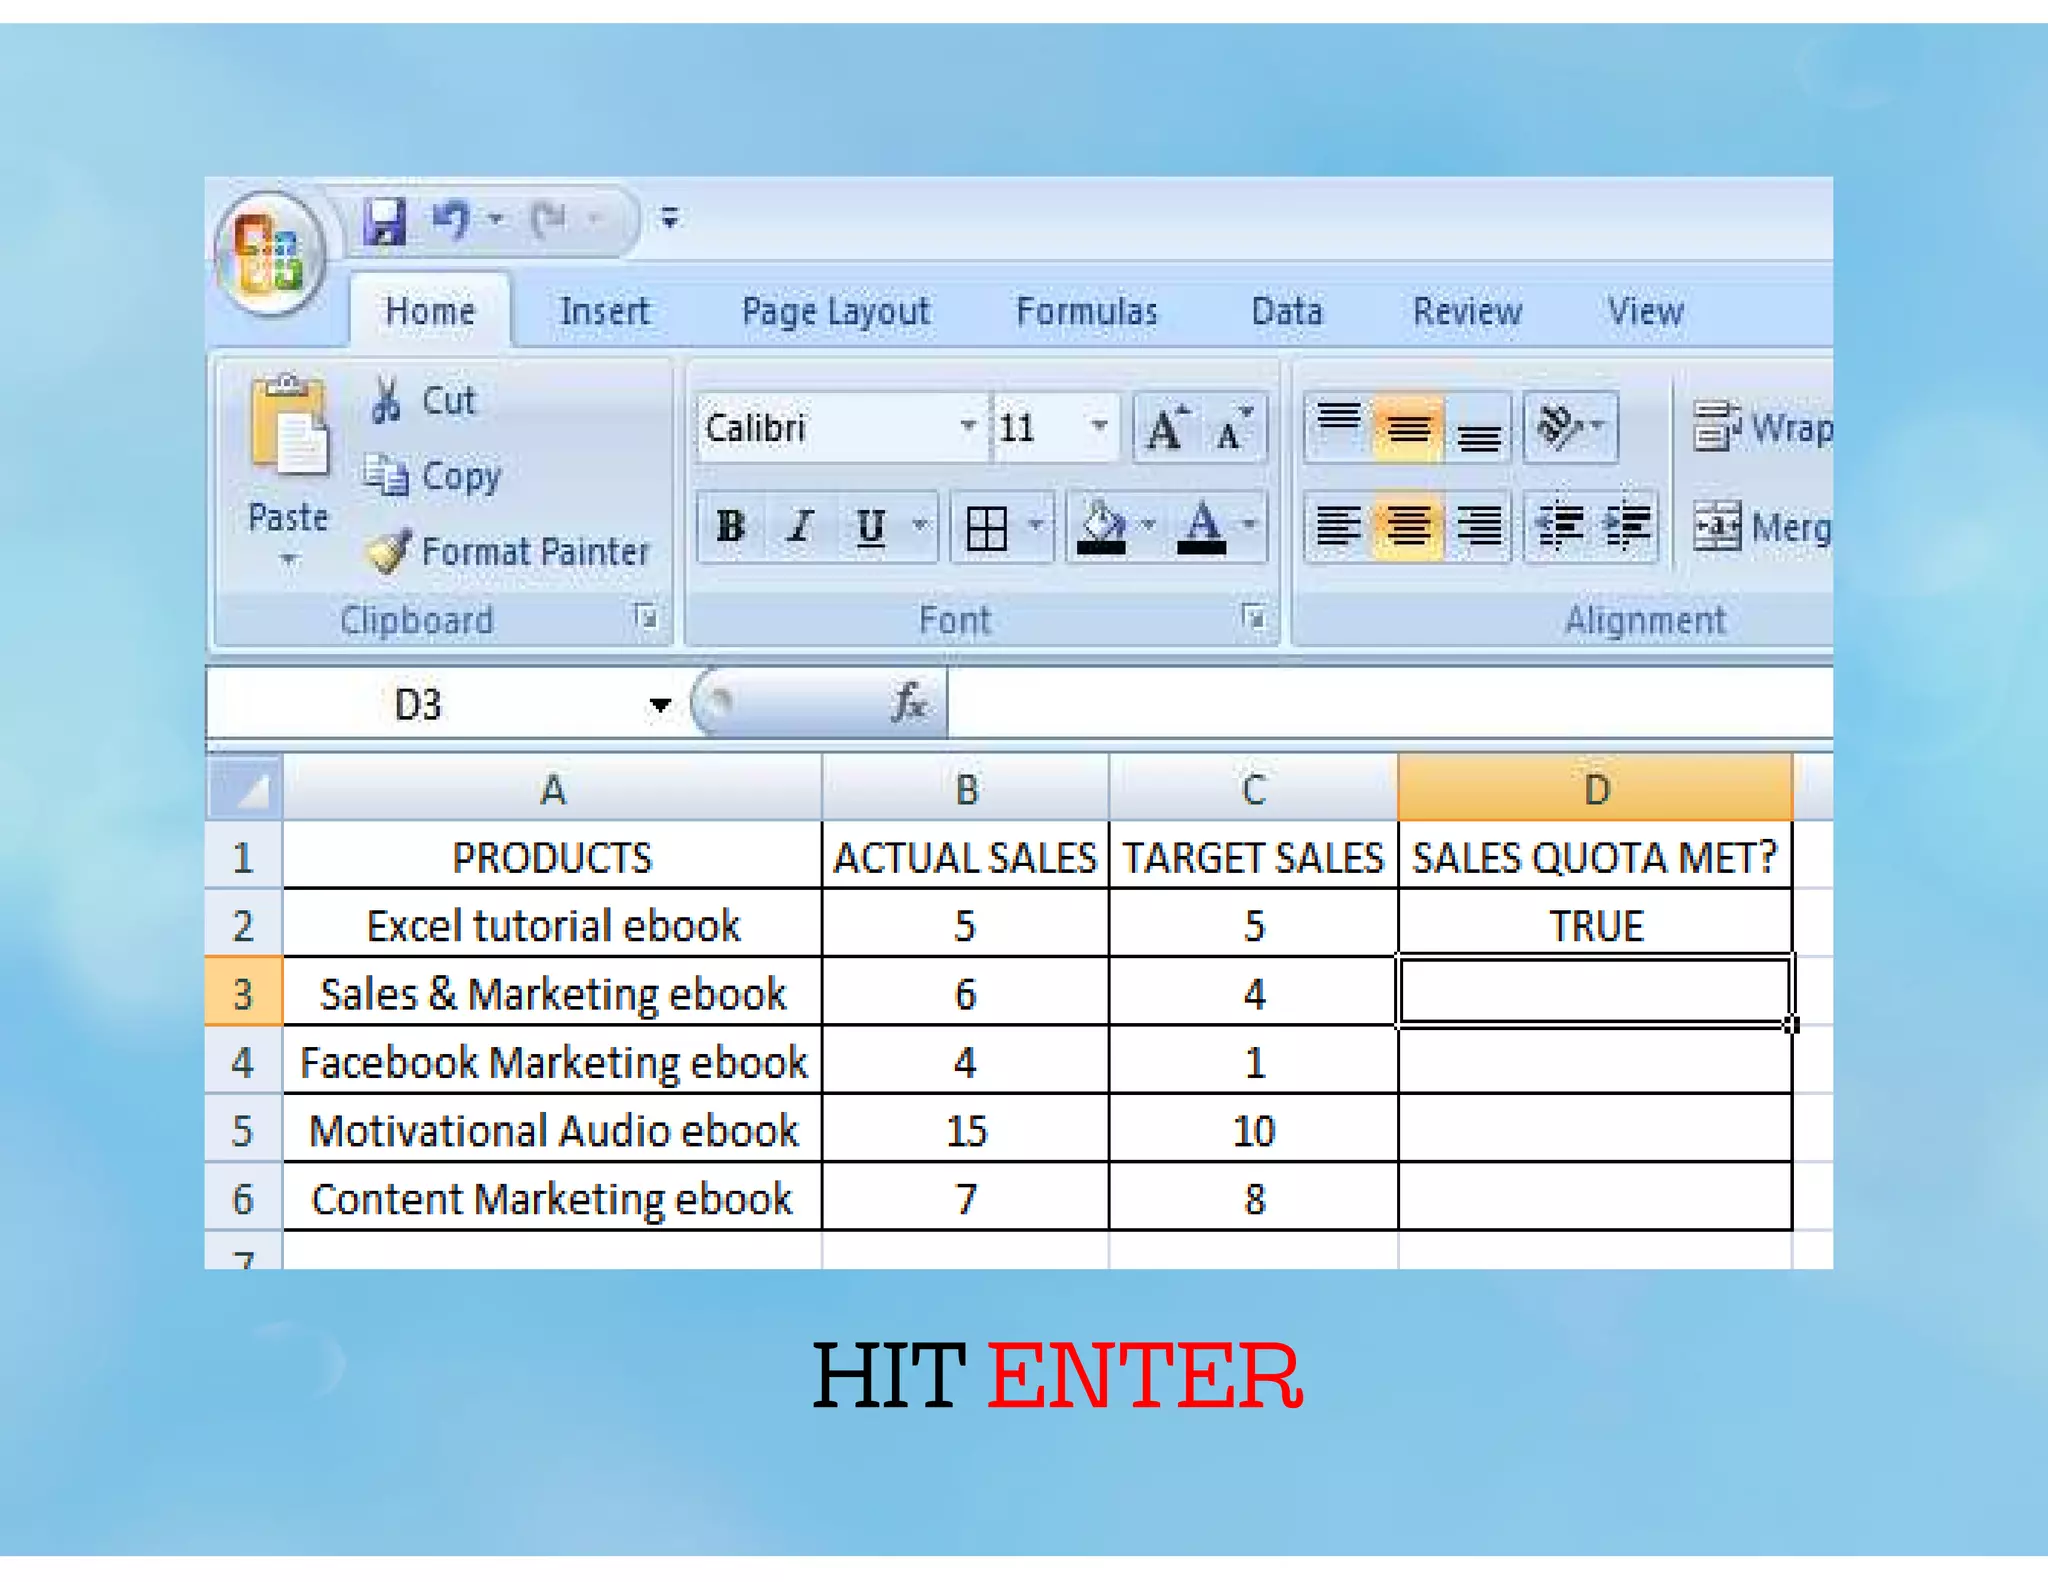The height and width of the screenshot is (1582, 2048).
Task: Switch to the Formulas tab
Action: coord(1086,312)
